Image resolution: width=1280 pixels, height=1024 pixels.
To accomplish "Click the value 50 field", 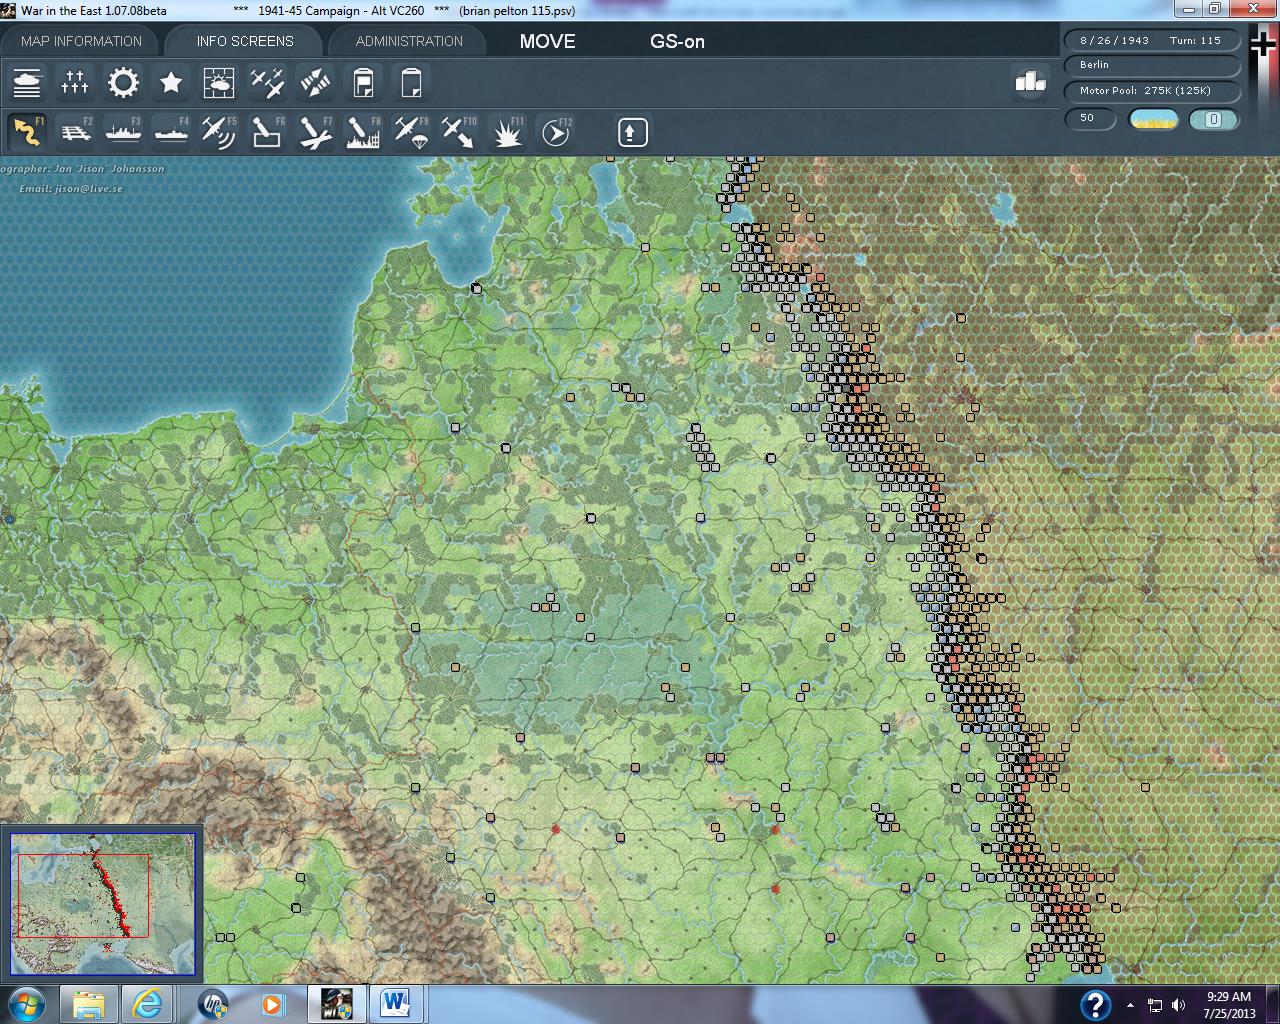I will coord(1090,118).
